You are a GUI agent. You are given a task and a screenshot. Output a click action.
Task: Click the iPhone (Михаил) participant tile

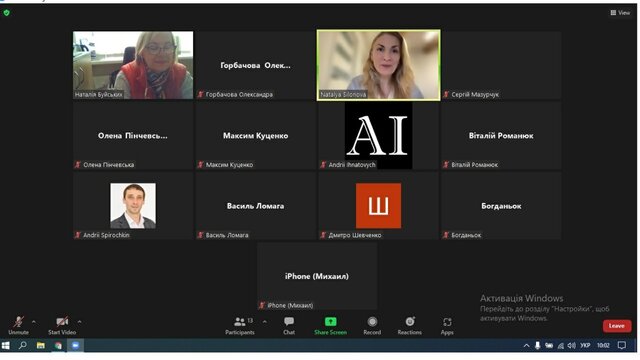click(x=317, y=276)
